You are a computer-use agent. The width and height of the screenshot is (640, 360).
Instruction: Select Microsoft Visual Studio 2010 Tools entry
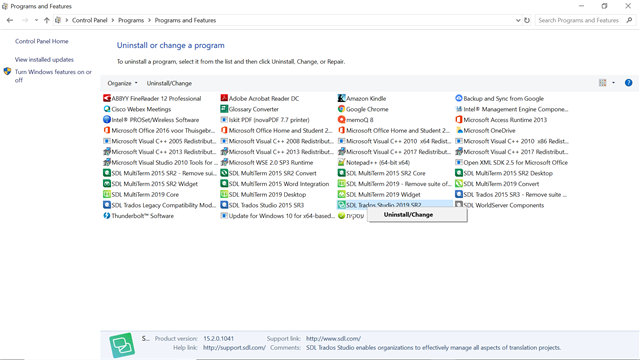pyautogui.click(x=160, y=162)
